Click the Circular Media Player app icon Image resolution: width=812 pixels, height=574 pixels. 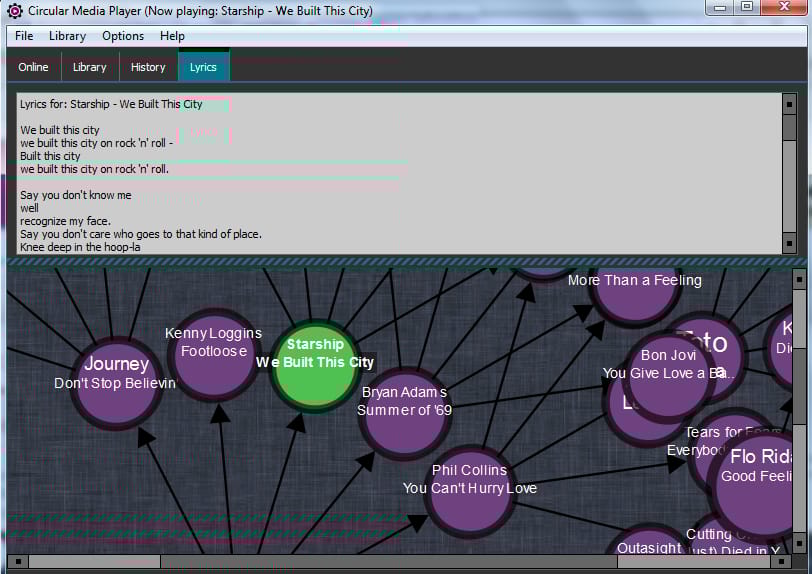pyautogui.click(x=14, y=10)
